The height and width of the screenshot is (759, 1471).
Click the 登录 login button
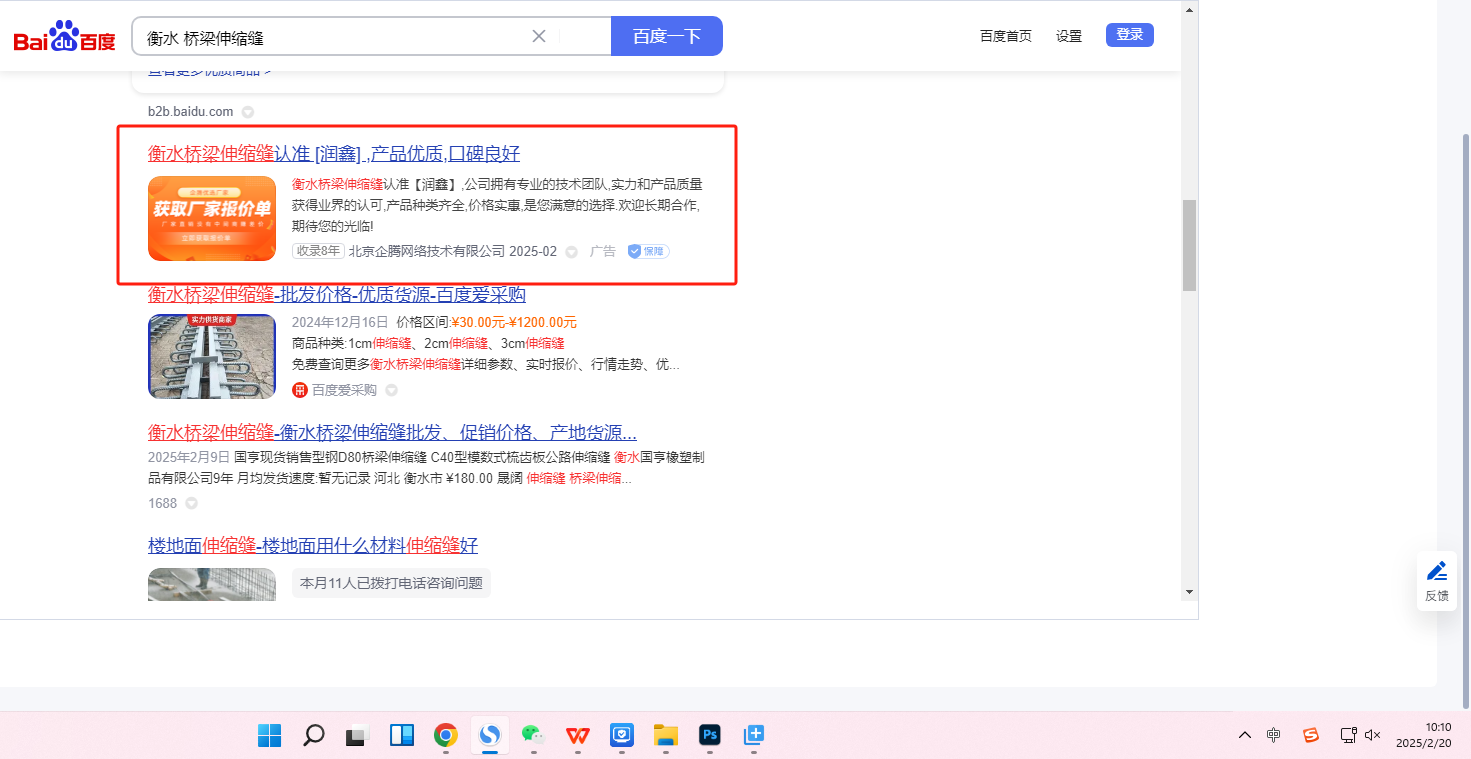click(x=1129, y=35)
